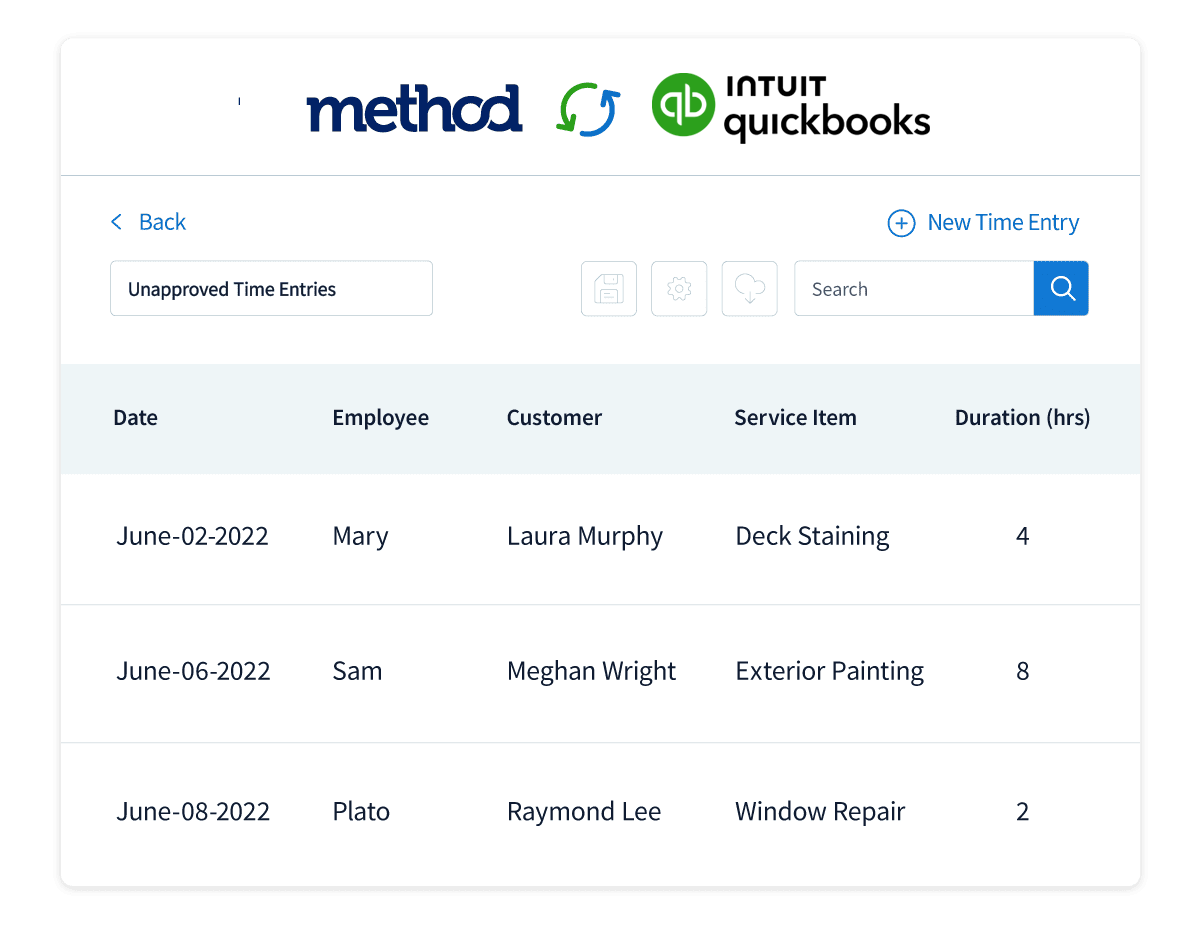Viewport: 1200px width, 946px height.
Task: Click the green-blue sync arrows icon
Action: [588, 110]
